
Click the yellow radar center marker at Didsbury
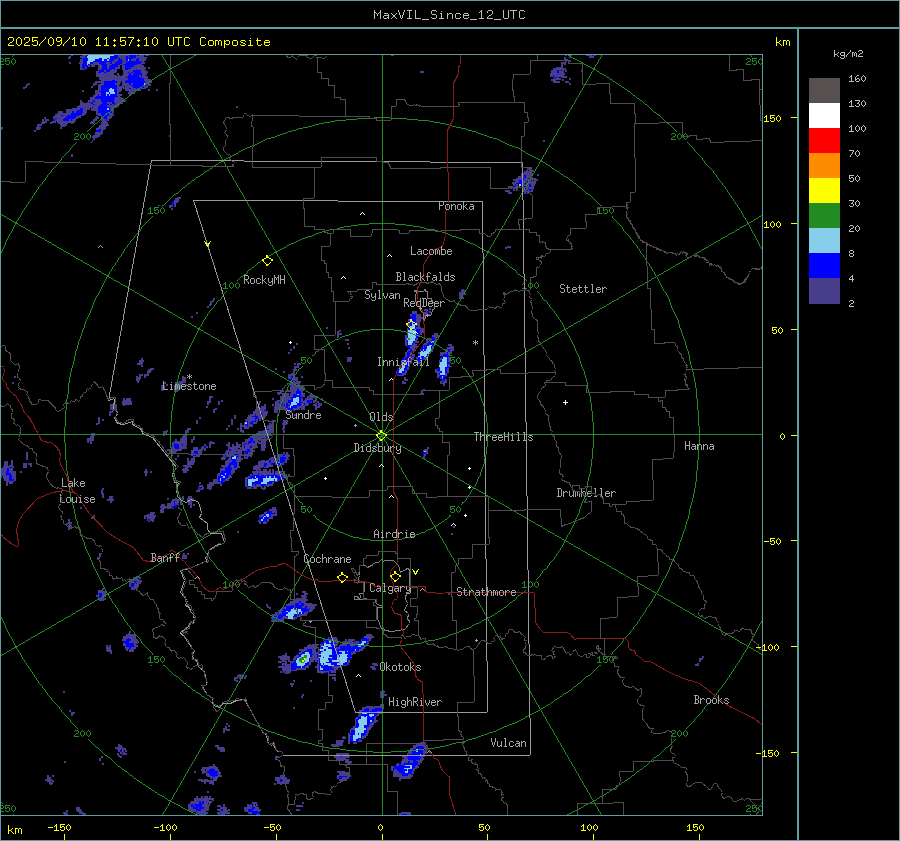[381, 436]
